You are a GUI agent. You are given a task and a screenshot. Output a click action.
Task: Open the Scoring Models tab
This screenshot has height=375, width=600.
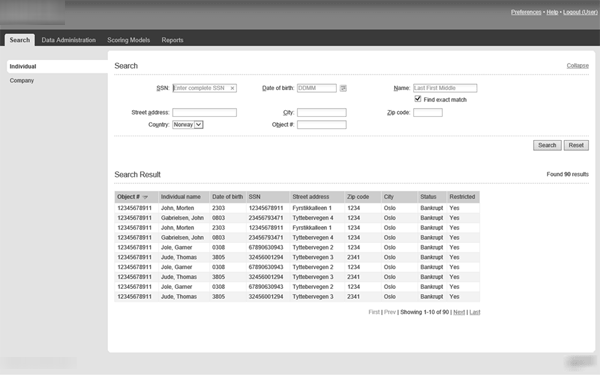tap(129, 40)
